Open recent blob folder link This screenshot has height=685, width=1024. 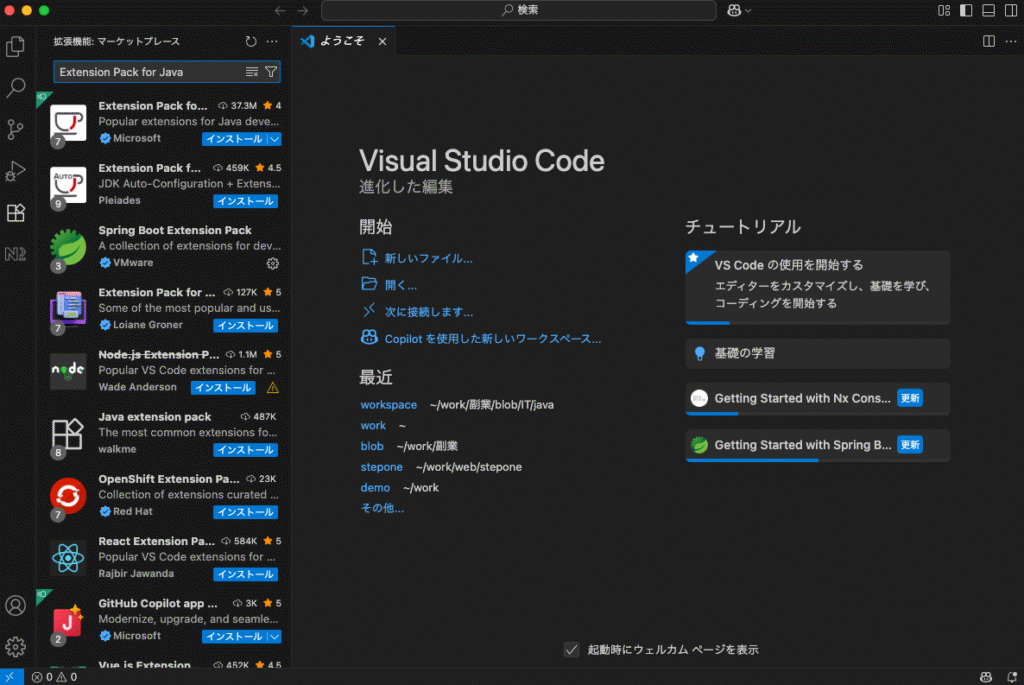coord(372,446)
